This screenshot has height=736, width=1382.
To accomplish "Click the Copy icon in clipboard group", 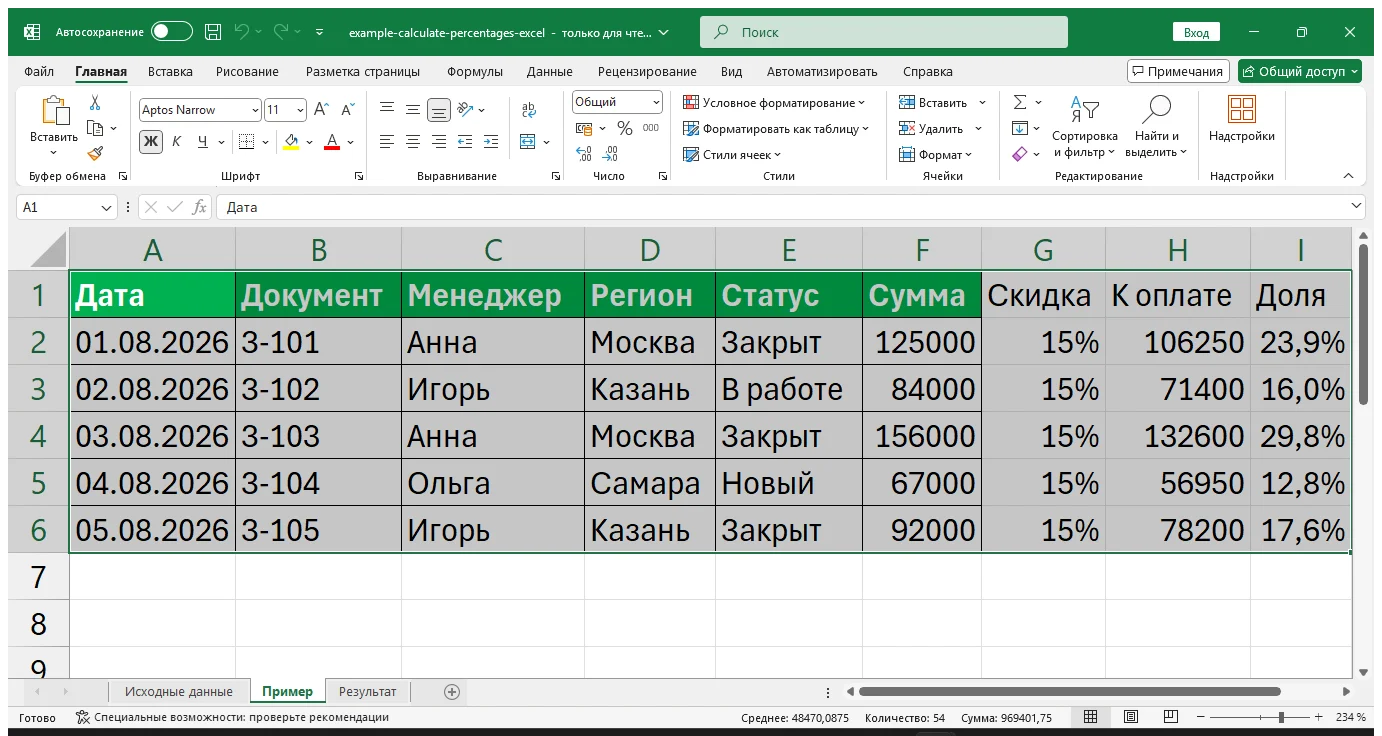I will [x=96, y=128].
